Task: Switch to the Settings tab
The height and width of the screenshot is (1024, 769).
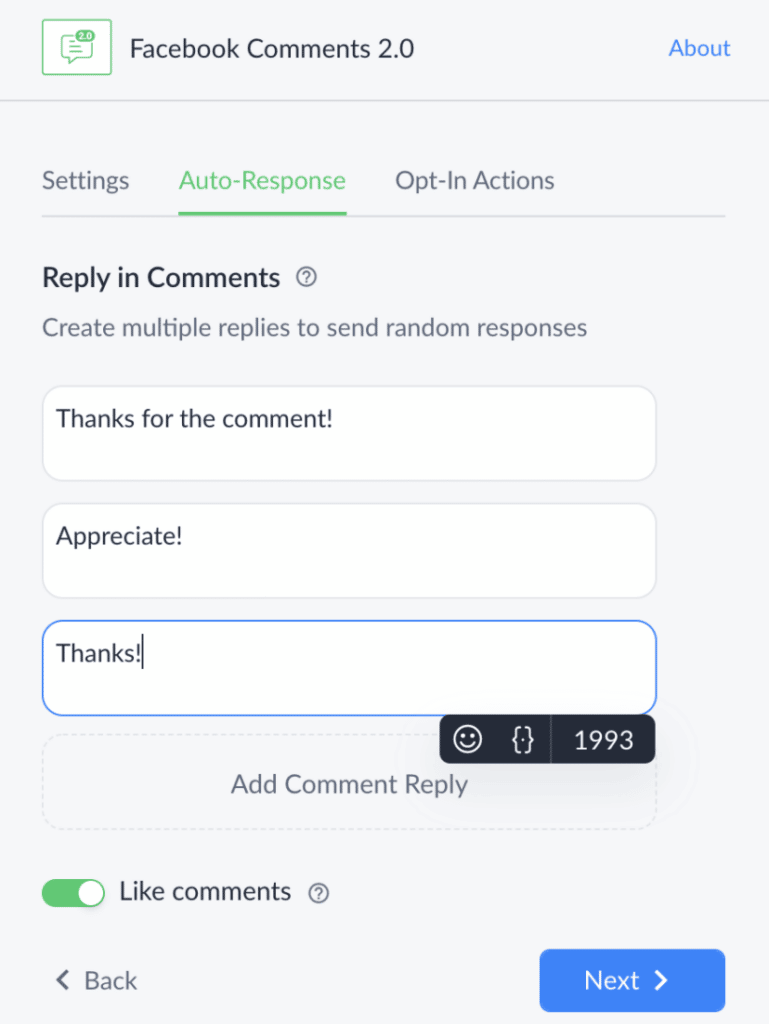Action: coord(85,181)
